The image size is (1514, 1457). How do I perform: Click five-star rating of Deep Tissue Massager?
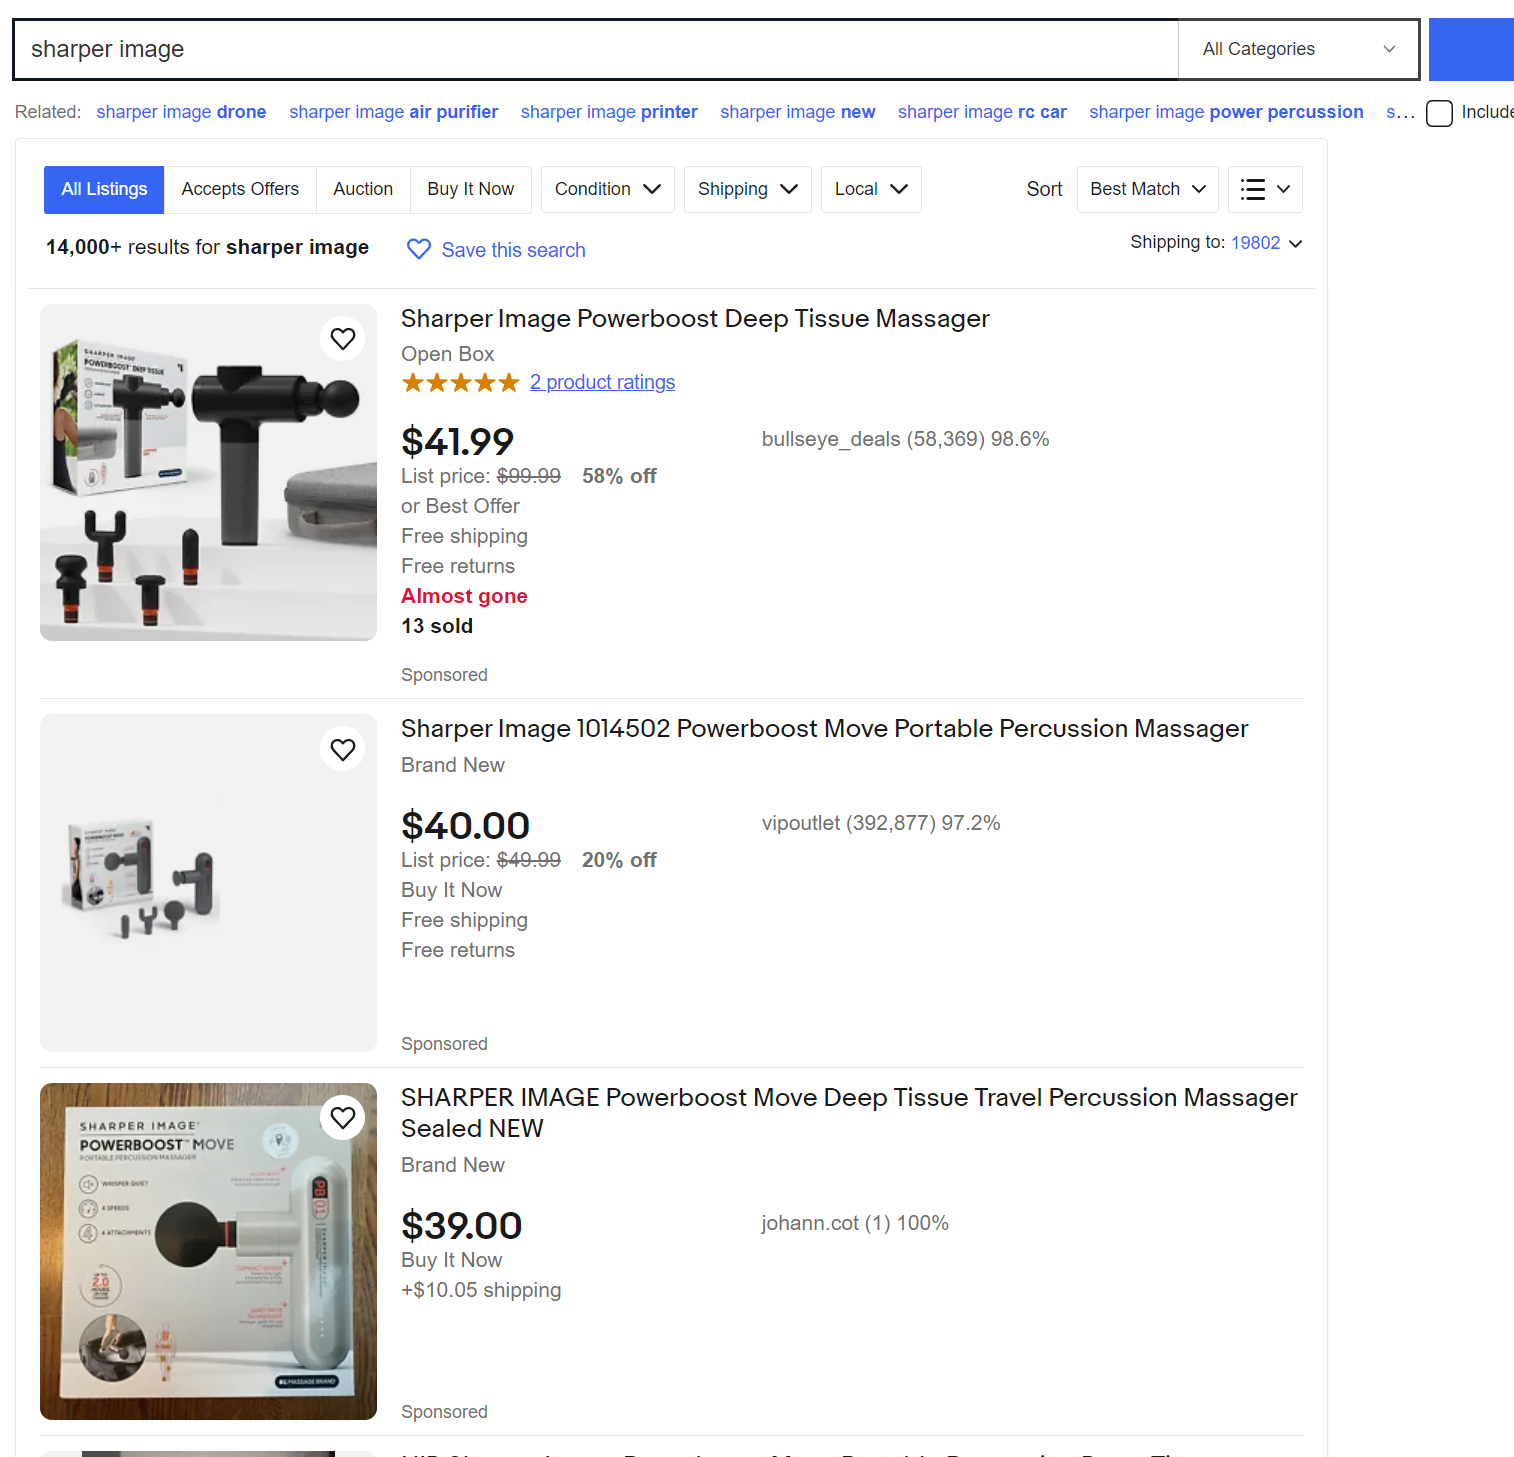pyautogui.click(x=460, y=382)
